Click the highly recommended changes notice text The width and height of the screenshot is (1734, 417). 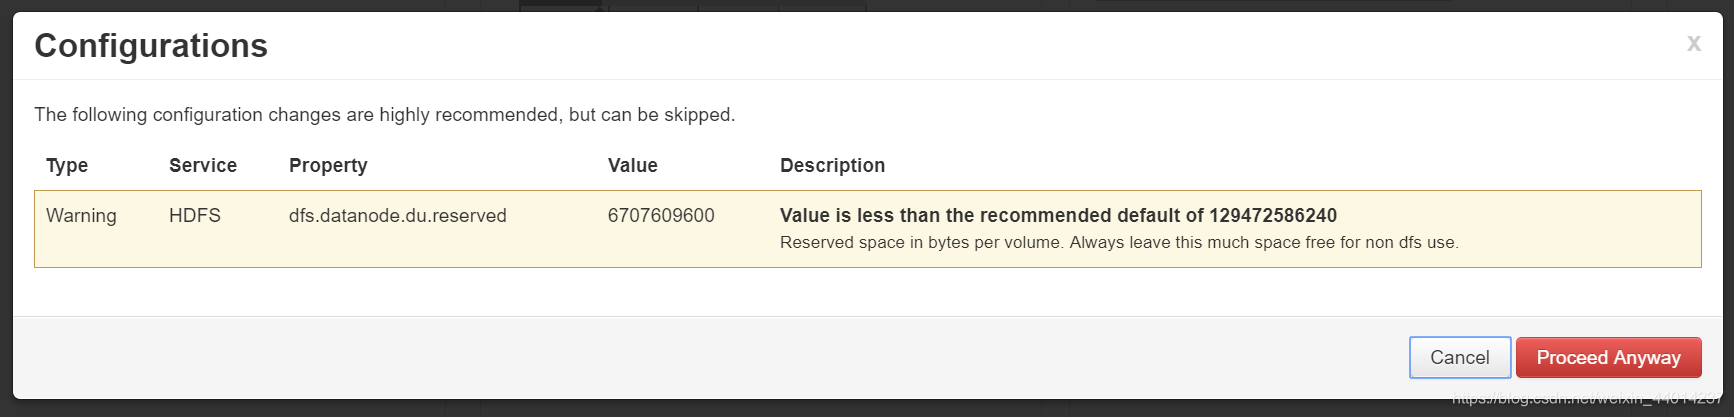385,115
